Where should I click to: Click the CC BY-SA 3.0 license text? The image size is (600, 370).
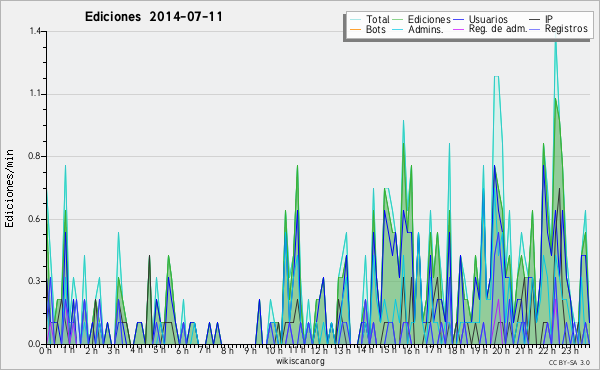569,362
